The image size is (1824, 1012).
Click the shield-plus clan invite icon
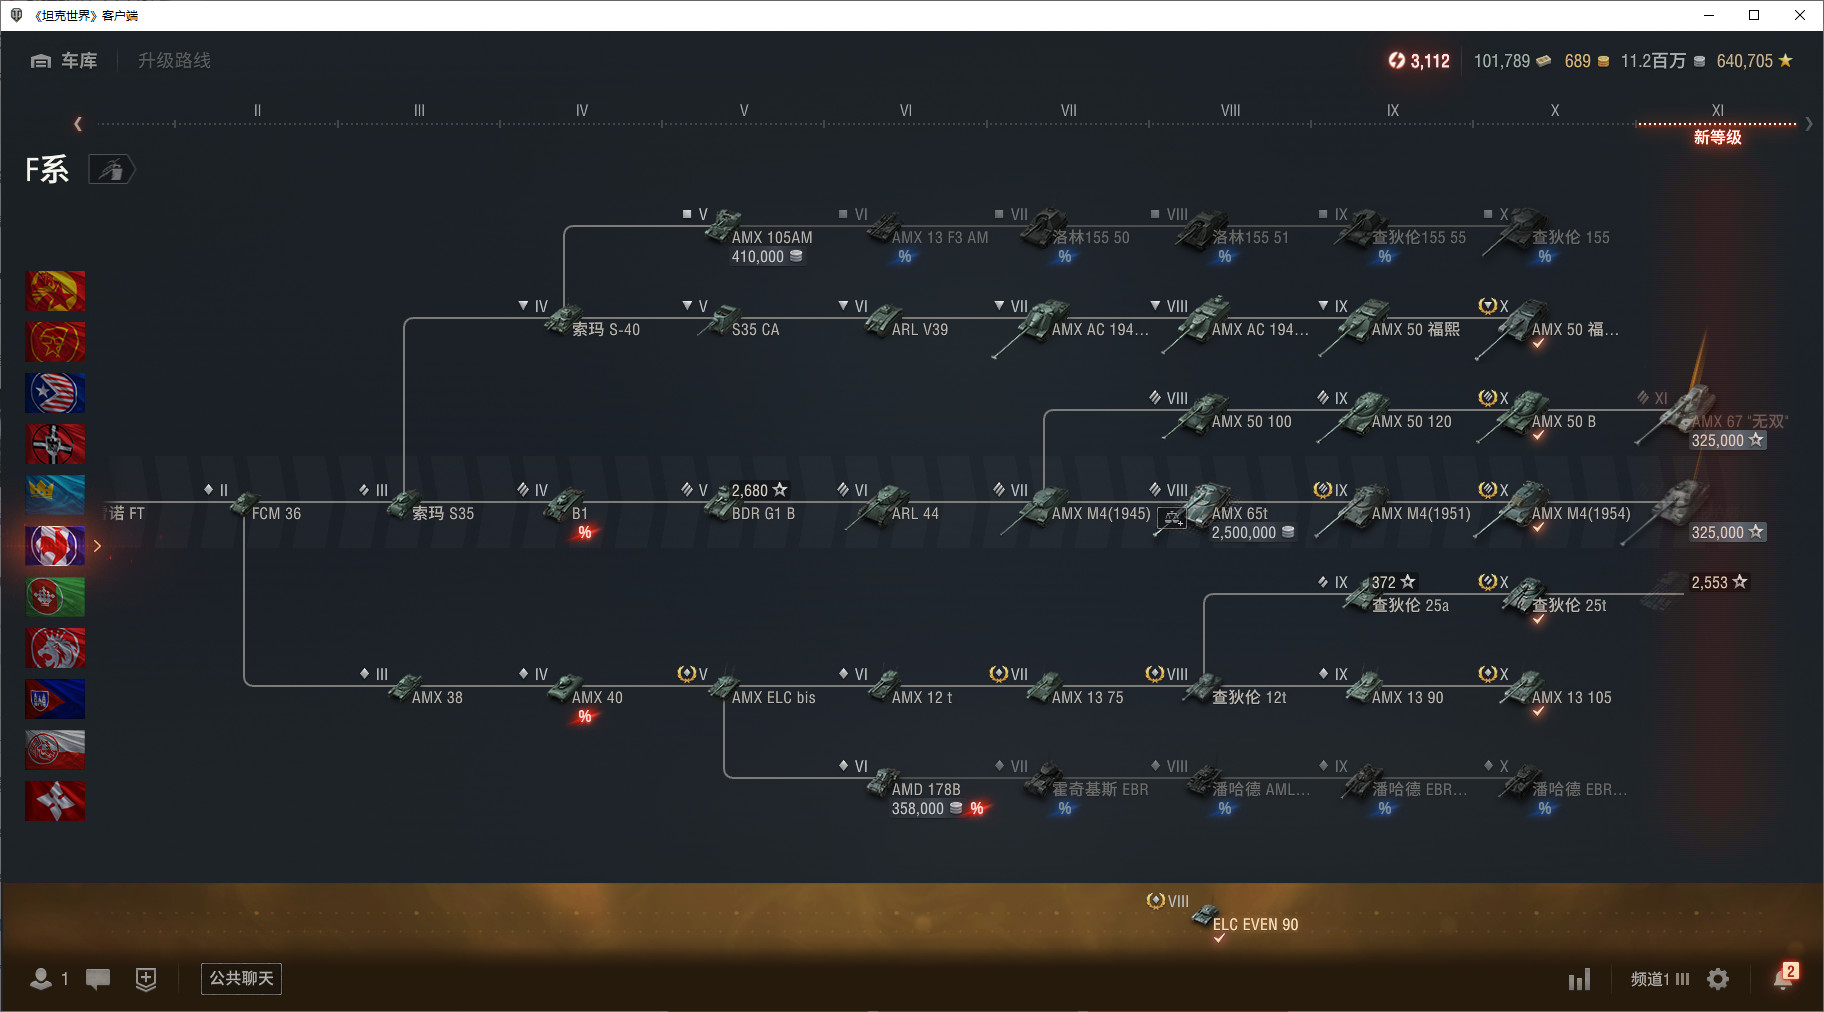point(146,979)
